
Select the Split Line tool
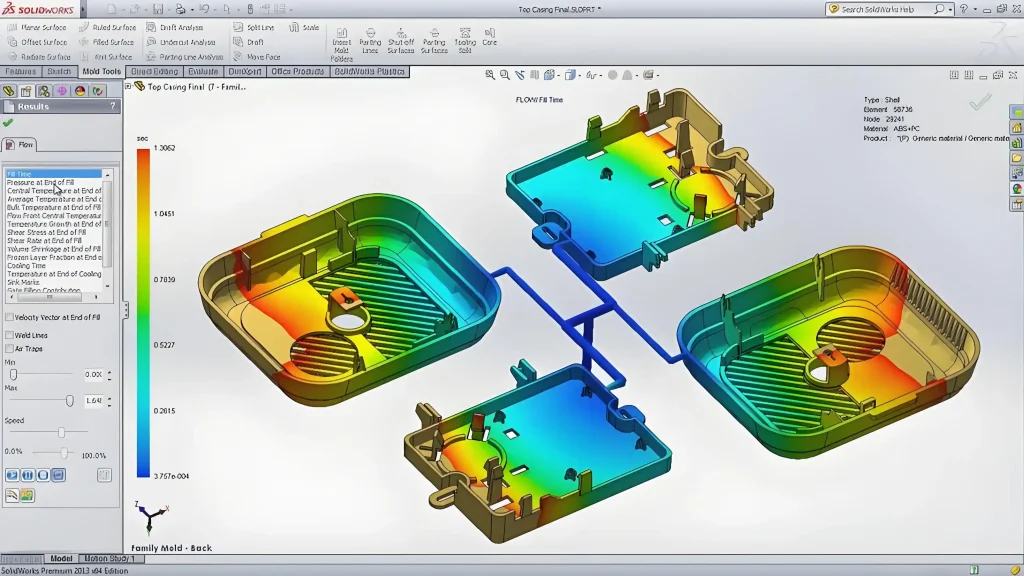click(254, 27)
